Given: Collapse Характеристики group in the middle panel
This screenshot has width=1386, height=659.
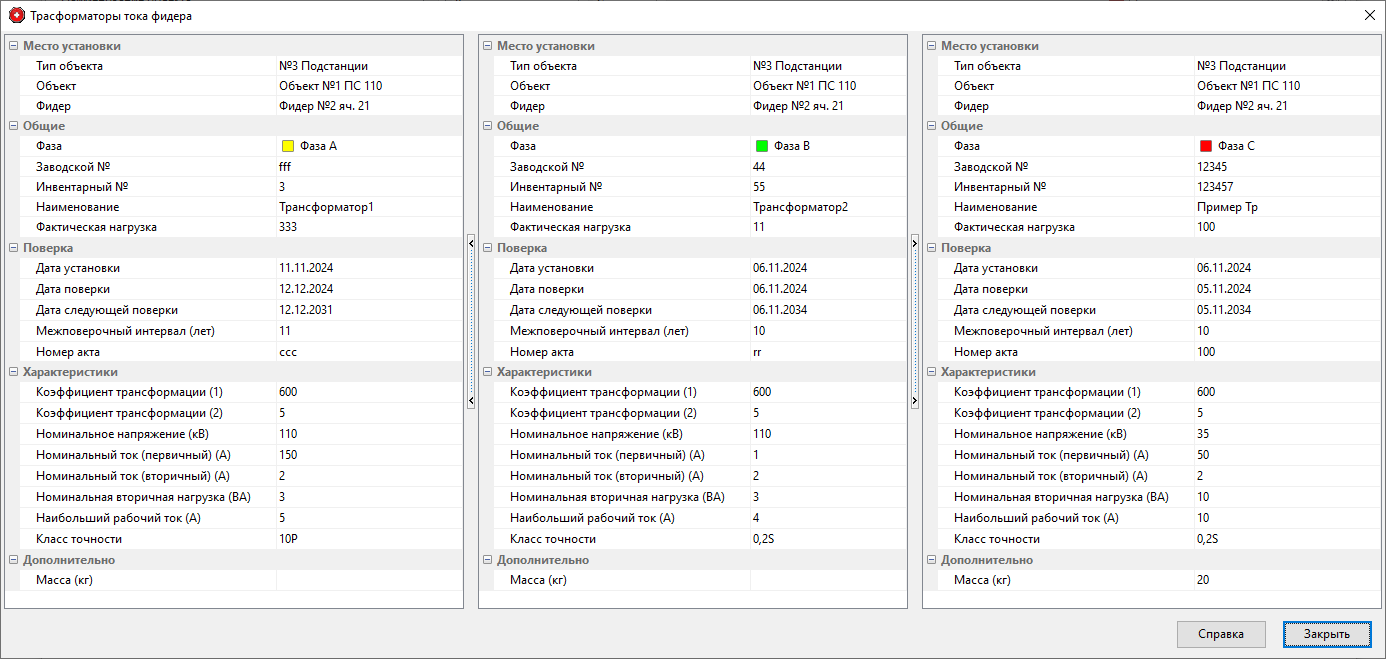Looking at the screenshot, I should (x=487, y=372).
